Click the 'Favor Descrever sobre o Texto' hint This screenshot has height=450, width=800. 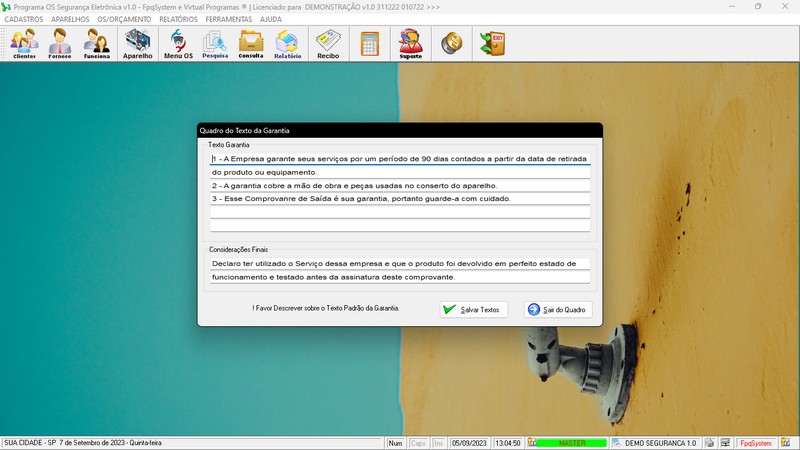[x=326, y=308]
